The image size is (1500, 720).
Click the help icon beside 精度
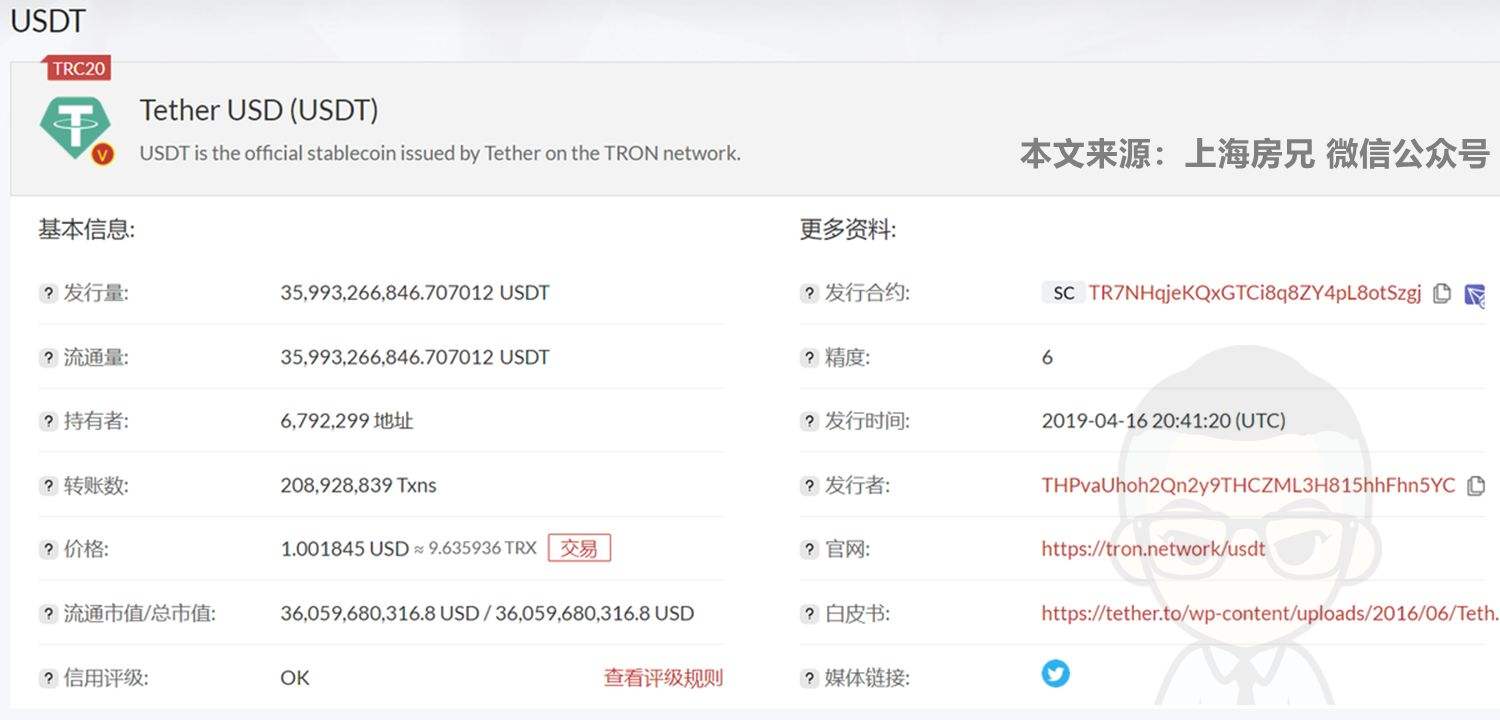[x=809, y=357]
